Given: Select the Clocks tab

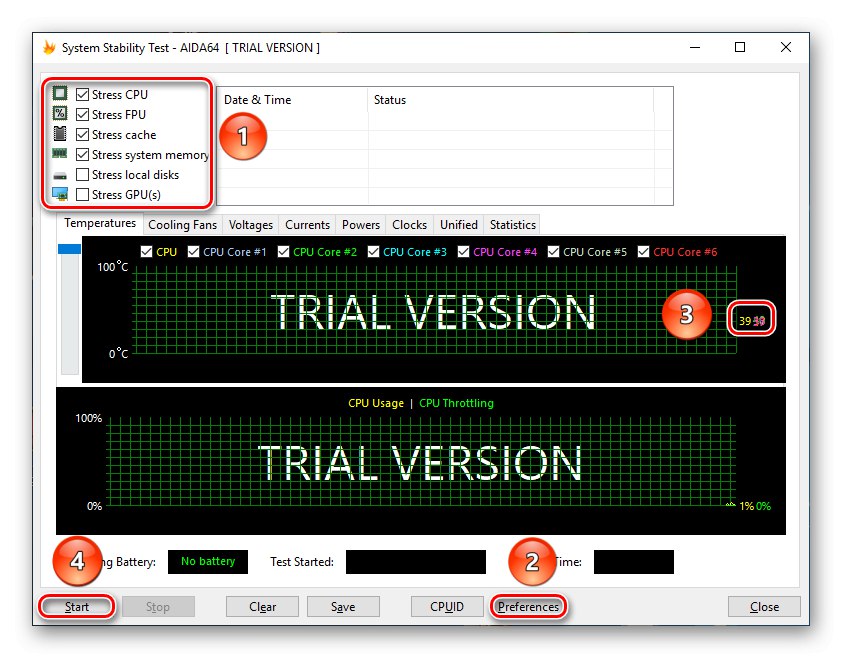Looking at the screenshot, I should (409, 225).
